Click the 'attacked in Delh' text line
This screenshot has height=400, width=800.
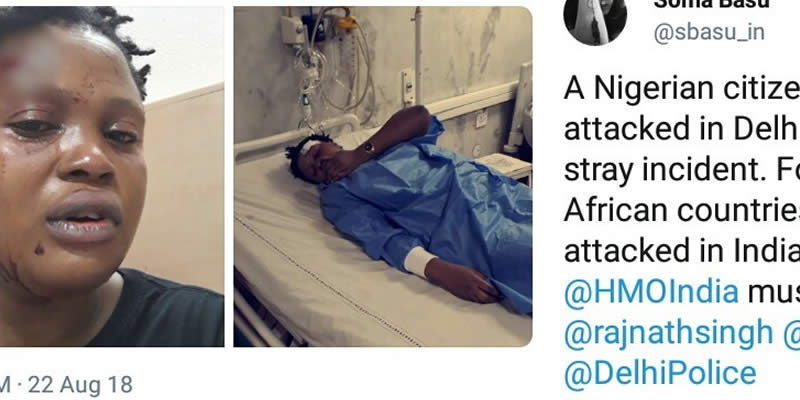[x=682, y=130]
